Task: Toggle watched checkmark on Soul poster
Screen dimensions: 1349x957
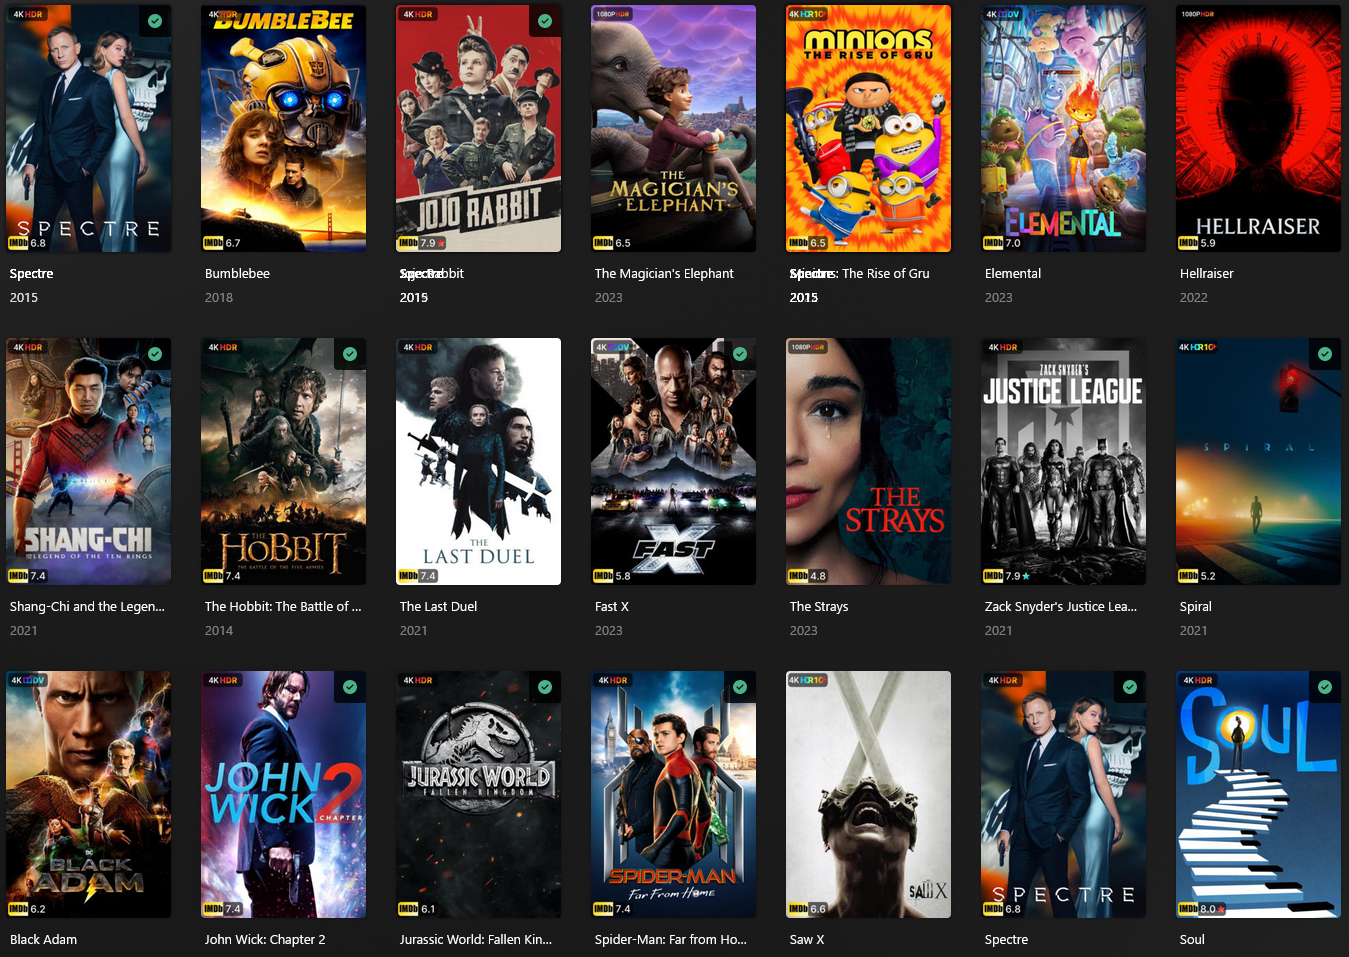Action: [1325, 687]
